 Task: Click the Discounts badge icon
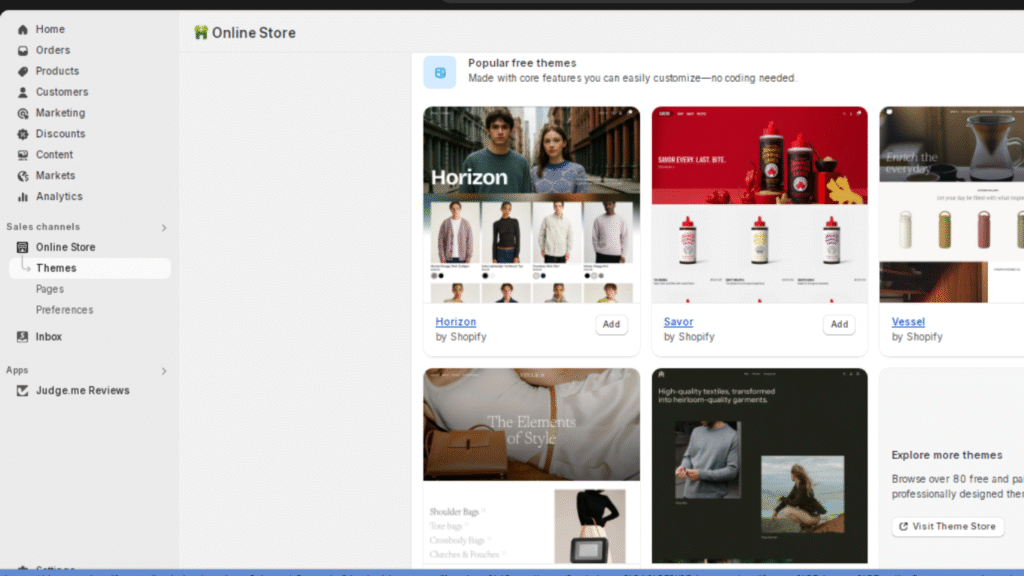coord(23,134)
